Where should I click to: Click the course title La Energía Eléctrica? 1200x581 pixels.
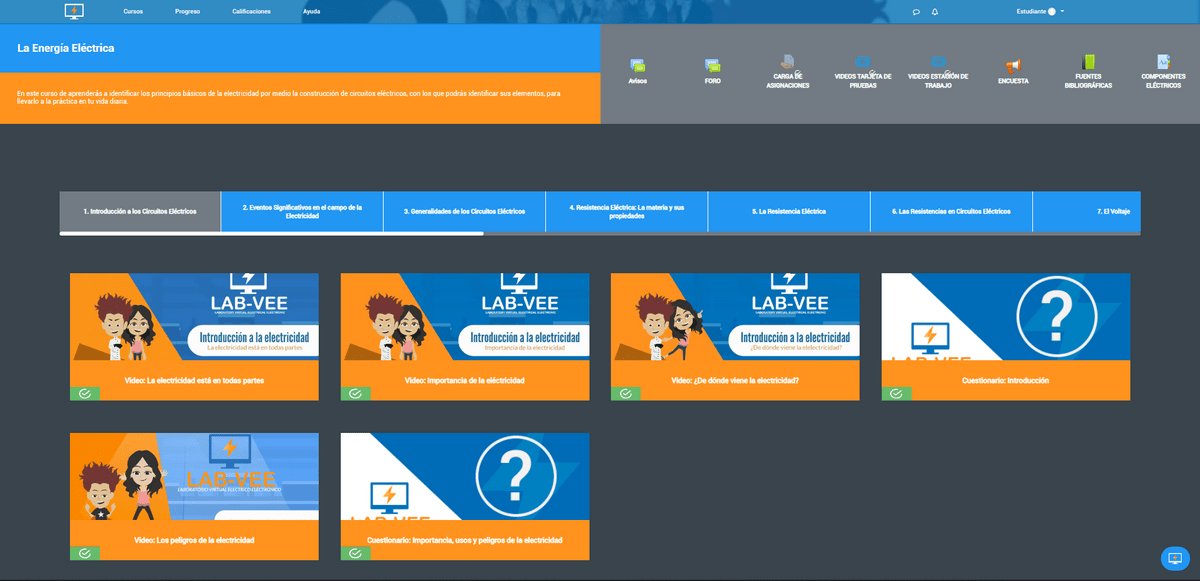(x=66, y=48)
